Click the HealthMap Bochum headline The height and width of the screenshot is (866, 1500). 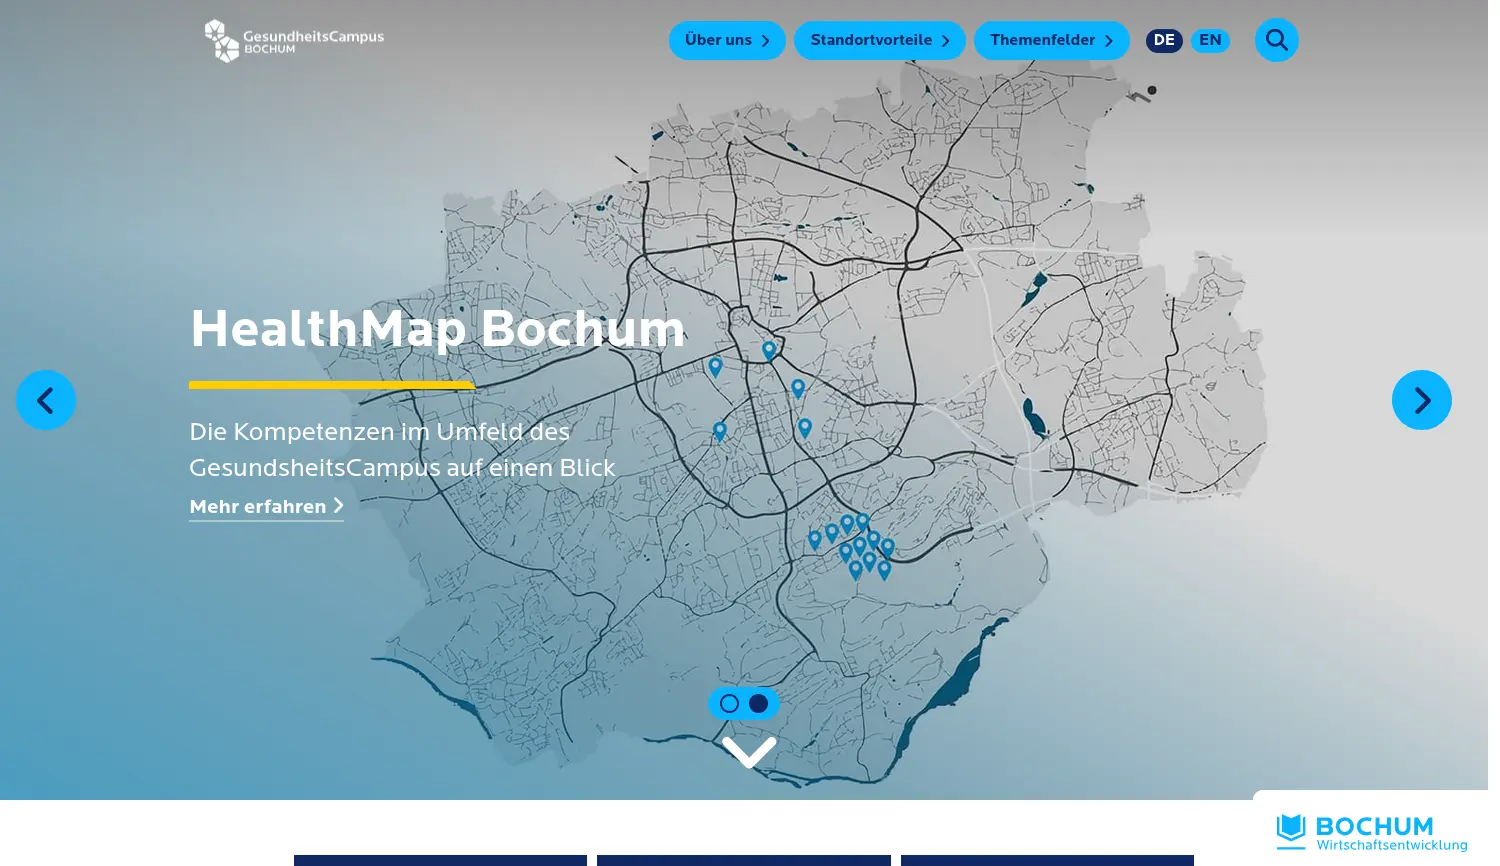[438, 329]
